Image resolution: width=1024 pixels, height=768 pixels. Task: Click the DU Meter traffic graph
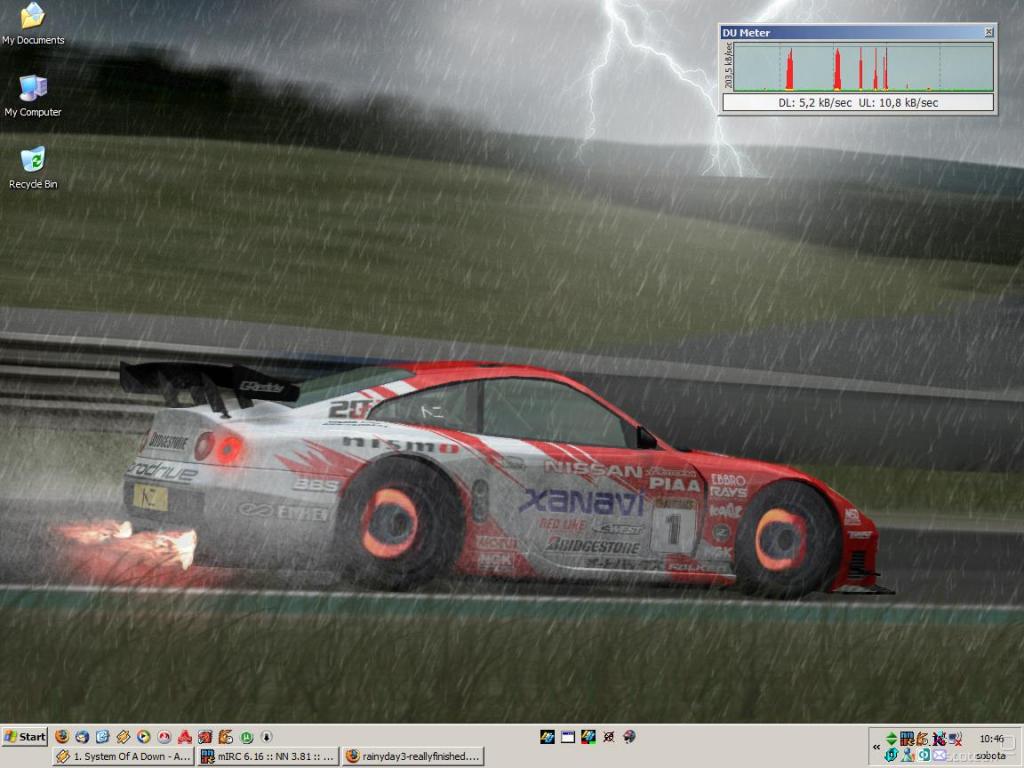point(863,67)
